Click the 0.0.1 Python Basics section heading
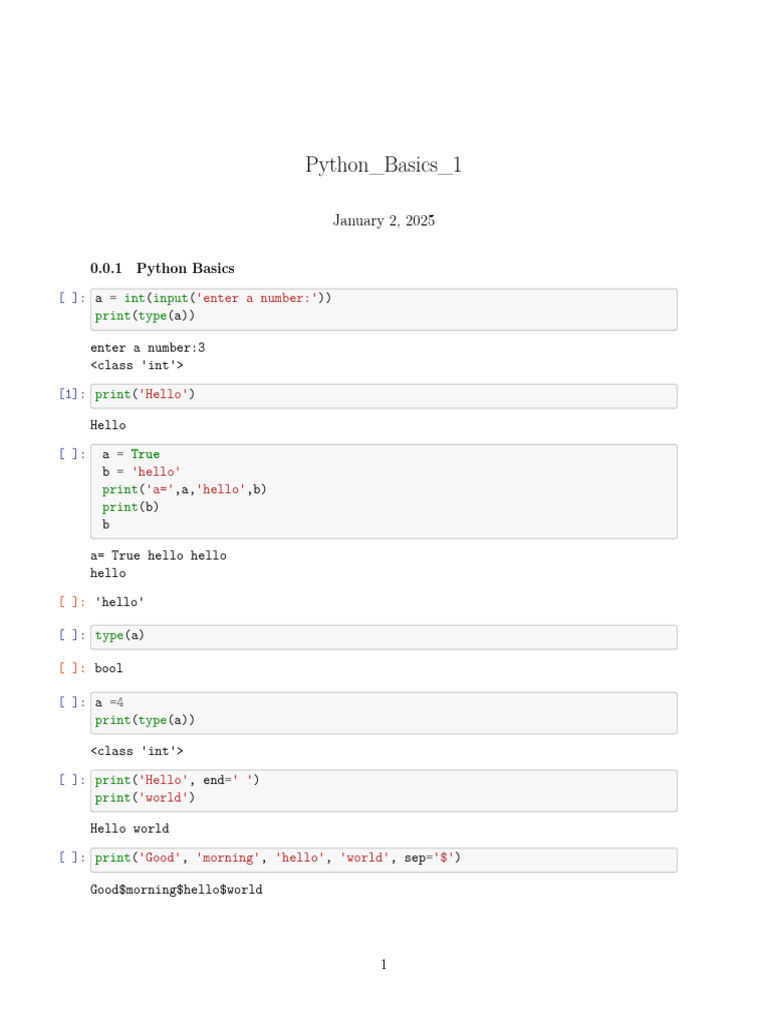 (x=162, y=268)
